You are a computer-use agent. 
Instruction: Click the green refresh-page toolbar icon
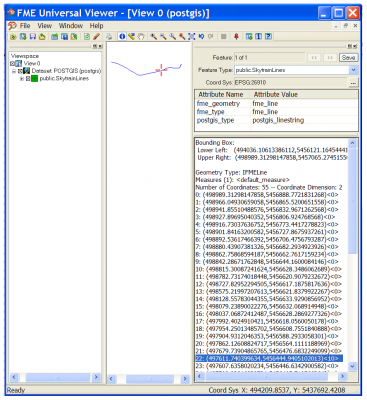click(x=87, y=37)
